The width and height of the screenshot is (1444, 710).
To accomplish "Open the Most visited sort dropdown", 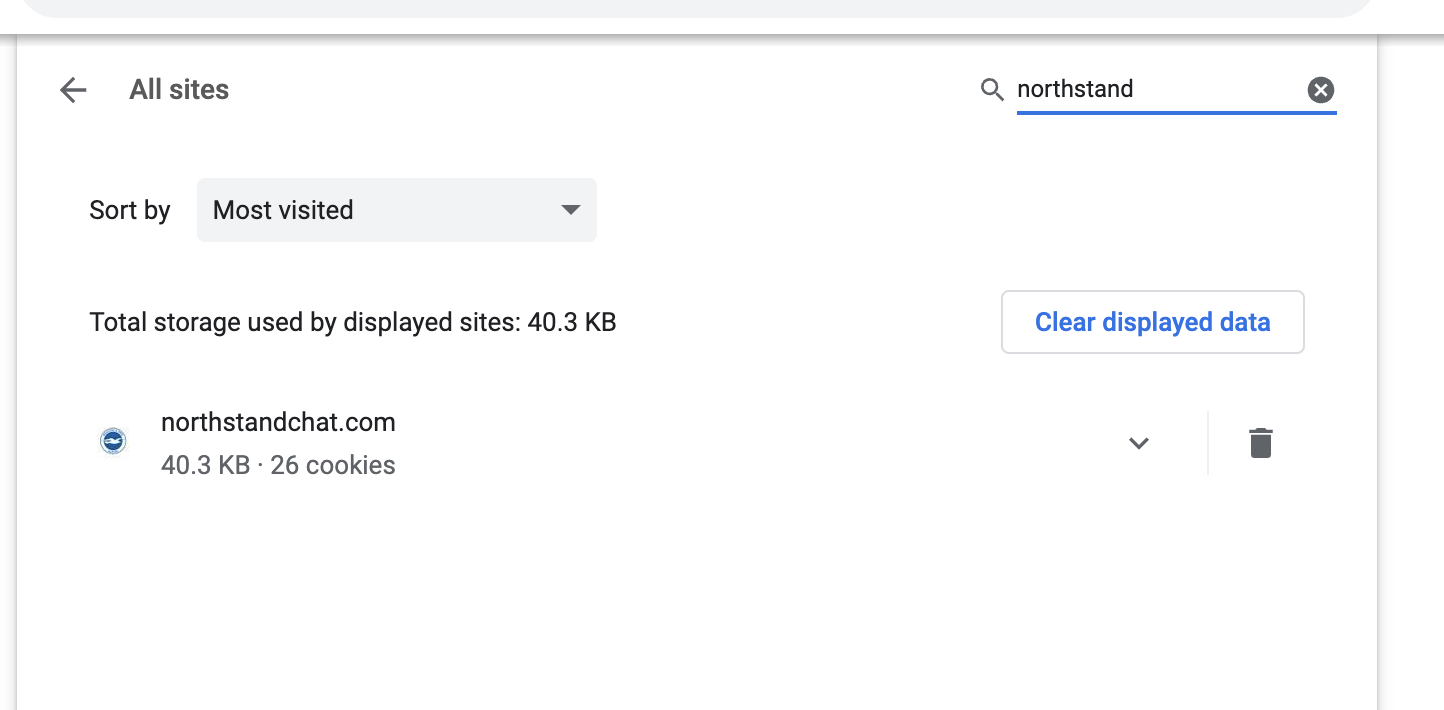I will click(397, 210).
